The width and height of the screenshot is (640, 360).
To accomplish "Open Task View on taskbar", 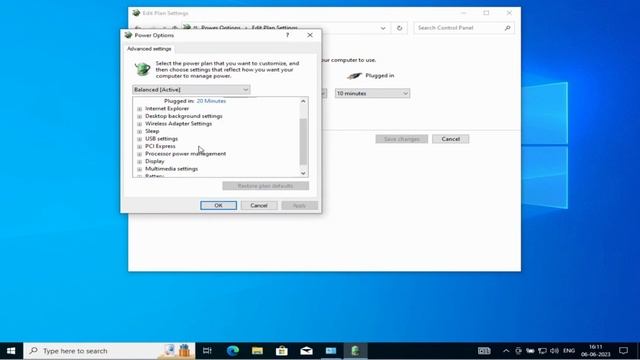I will point(207,351).
